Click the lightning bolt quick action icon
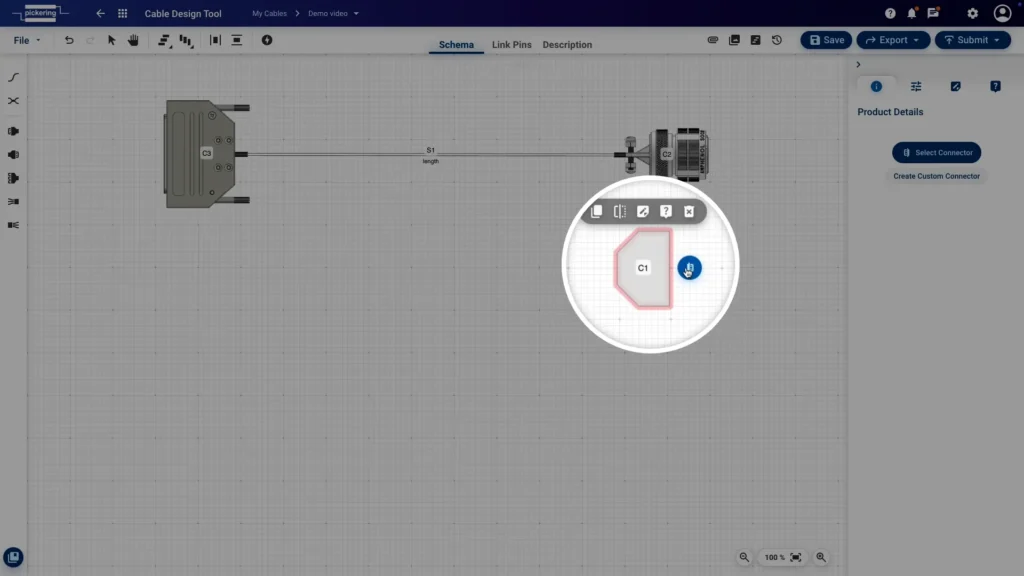The height and width of the screenshot is (576, 1024). 266,40
